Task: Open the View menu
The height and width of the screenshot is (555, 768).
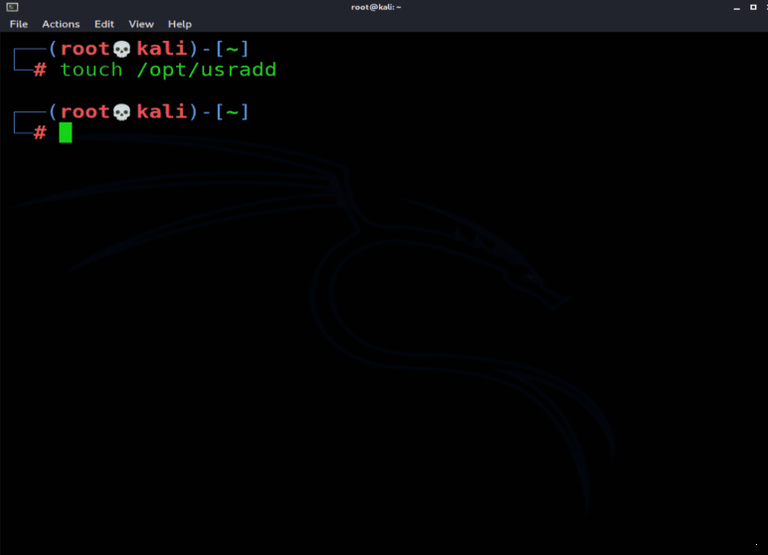Action: 141,24
